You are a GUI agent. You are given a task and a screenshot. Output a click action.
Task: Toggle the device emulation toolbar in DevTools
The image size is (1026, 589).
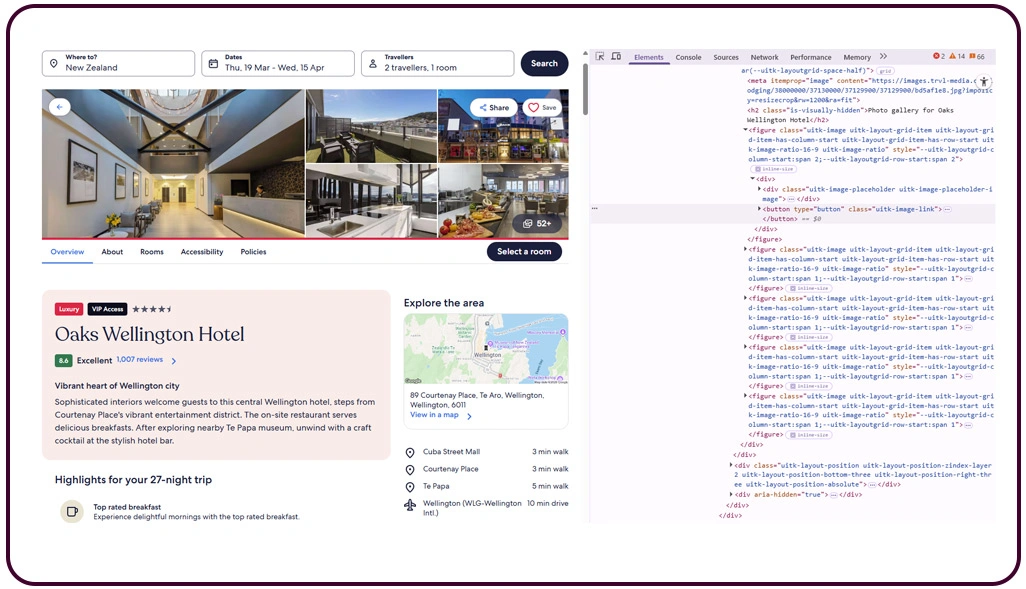(x=616, y=57)
